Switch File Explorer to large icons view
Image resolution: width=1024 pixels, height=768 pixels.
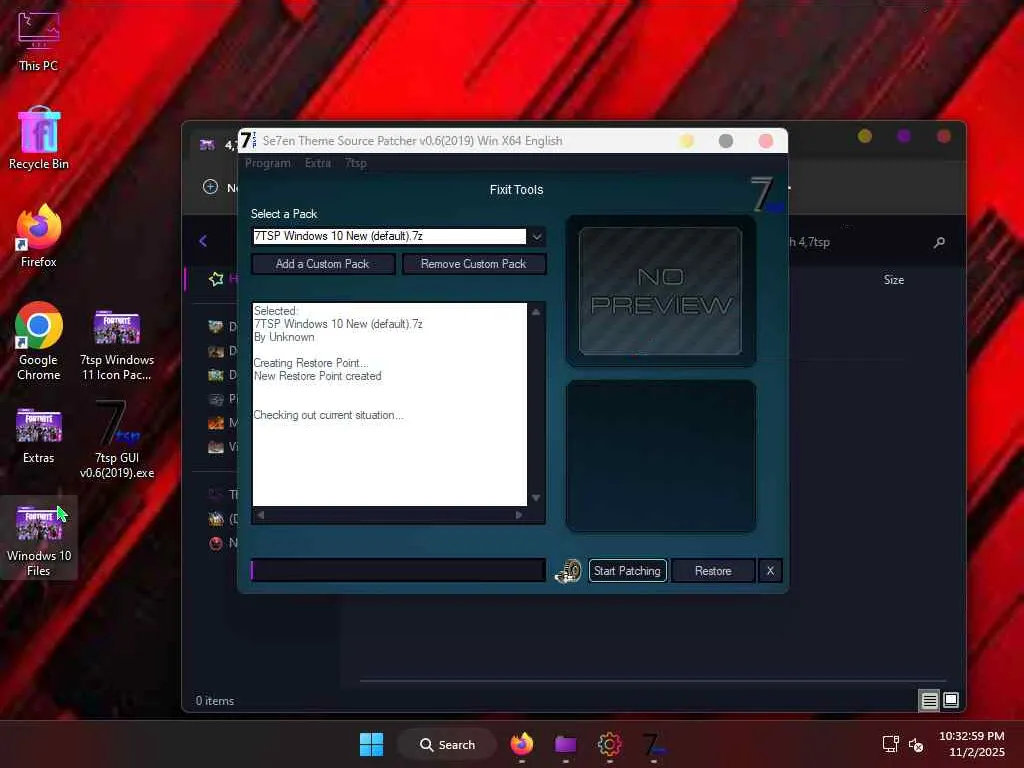pos(951,700)
